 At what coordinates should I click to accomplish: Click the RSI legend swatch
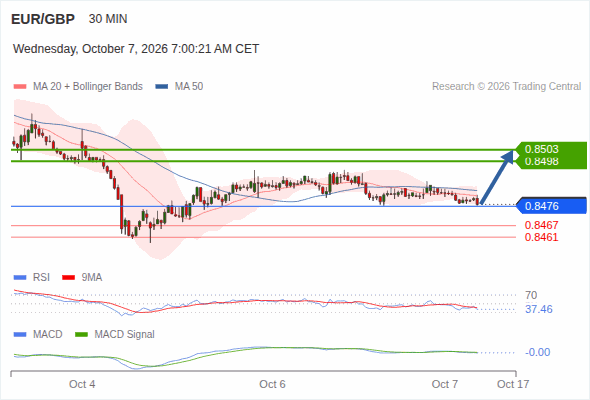[20, 278]
